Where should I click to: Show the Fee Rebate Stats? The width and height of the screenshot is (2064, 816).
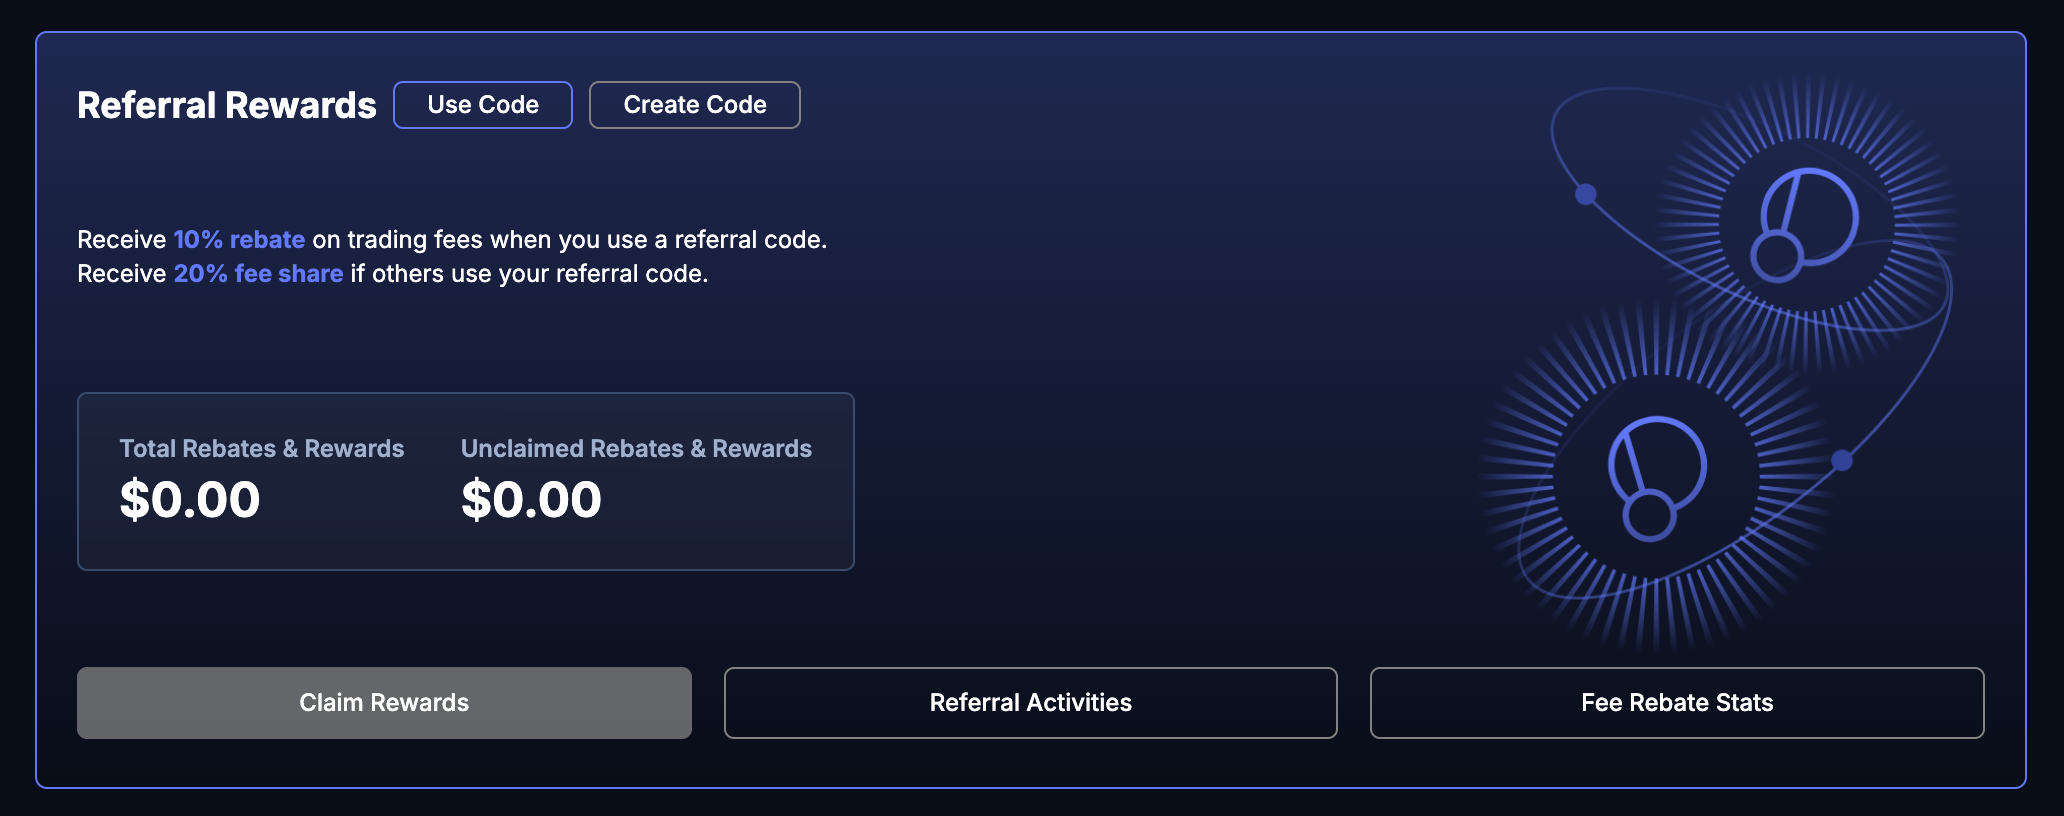[x=1677, y=703]
